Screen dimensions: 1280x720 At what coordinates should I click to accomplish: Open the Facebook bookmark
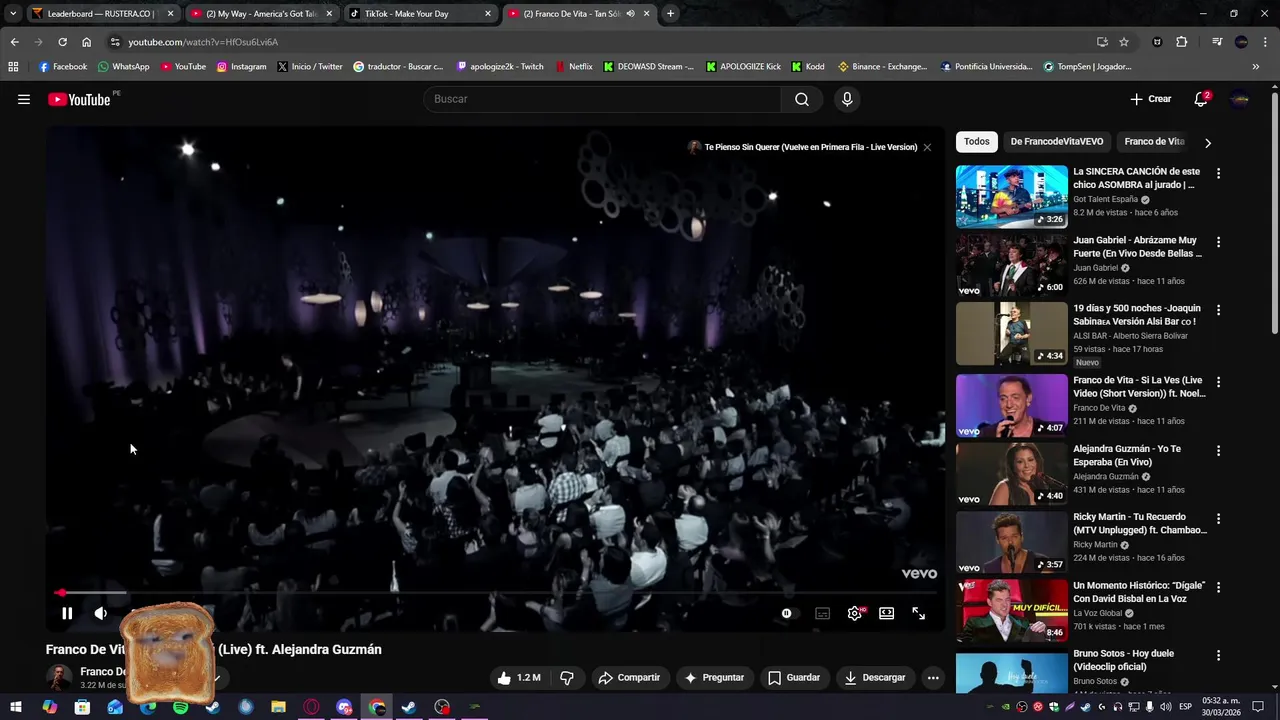[x=63, y=67]
